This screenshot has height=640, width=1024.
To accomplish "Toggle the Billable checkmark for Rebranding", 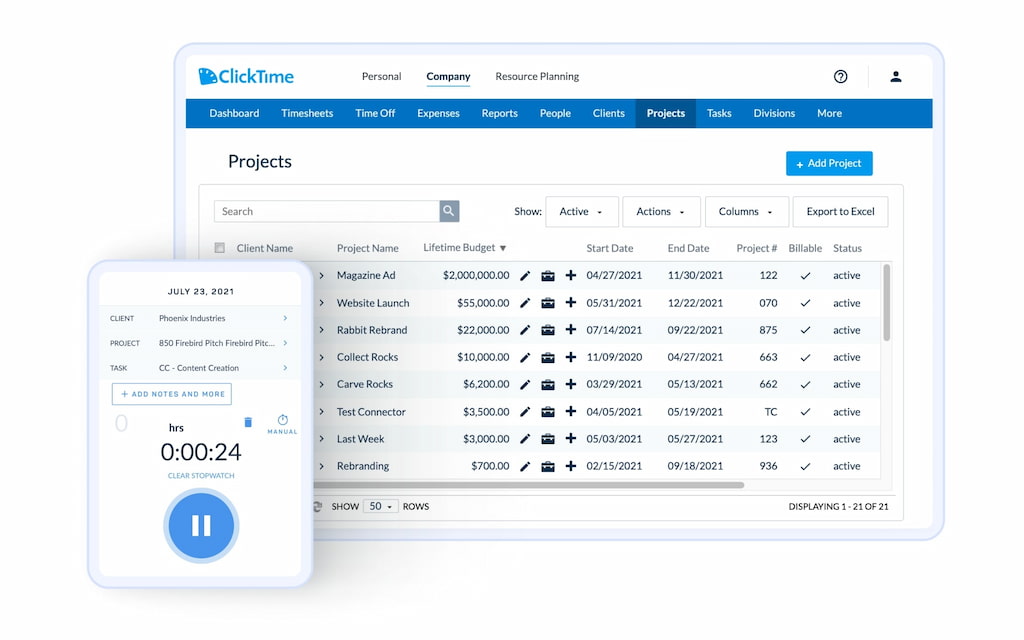I will click(x=805, y=466).
